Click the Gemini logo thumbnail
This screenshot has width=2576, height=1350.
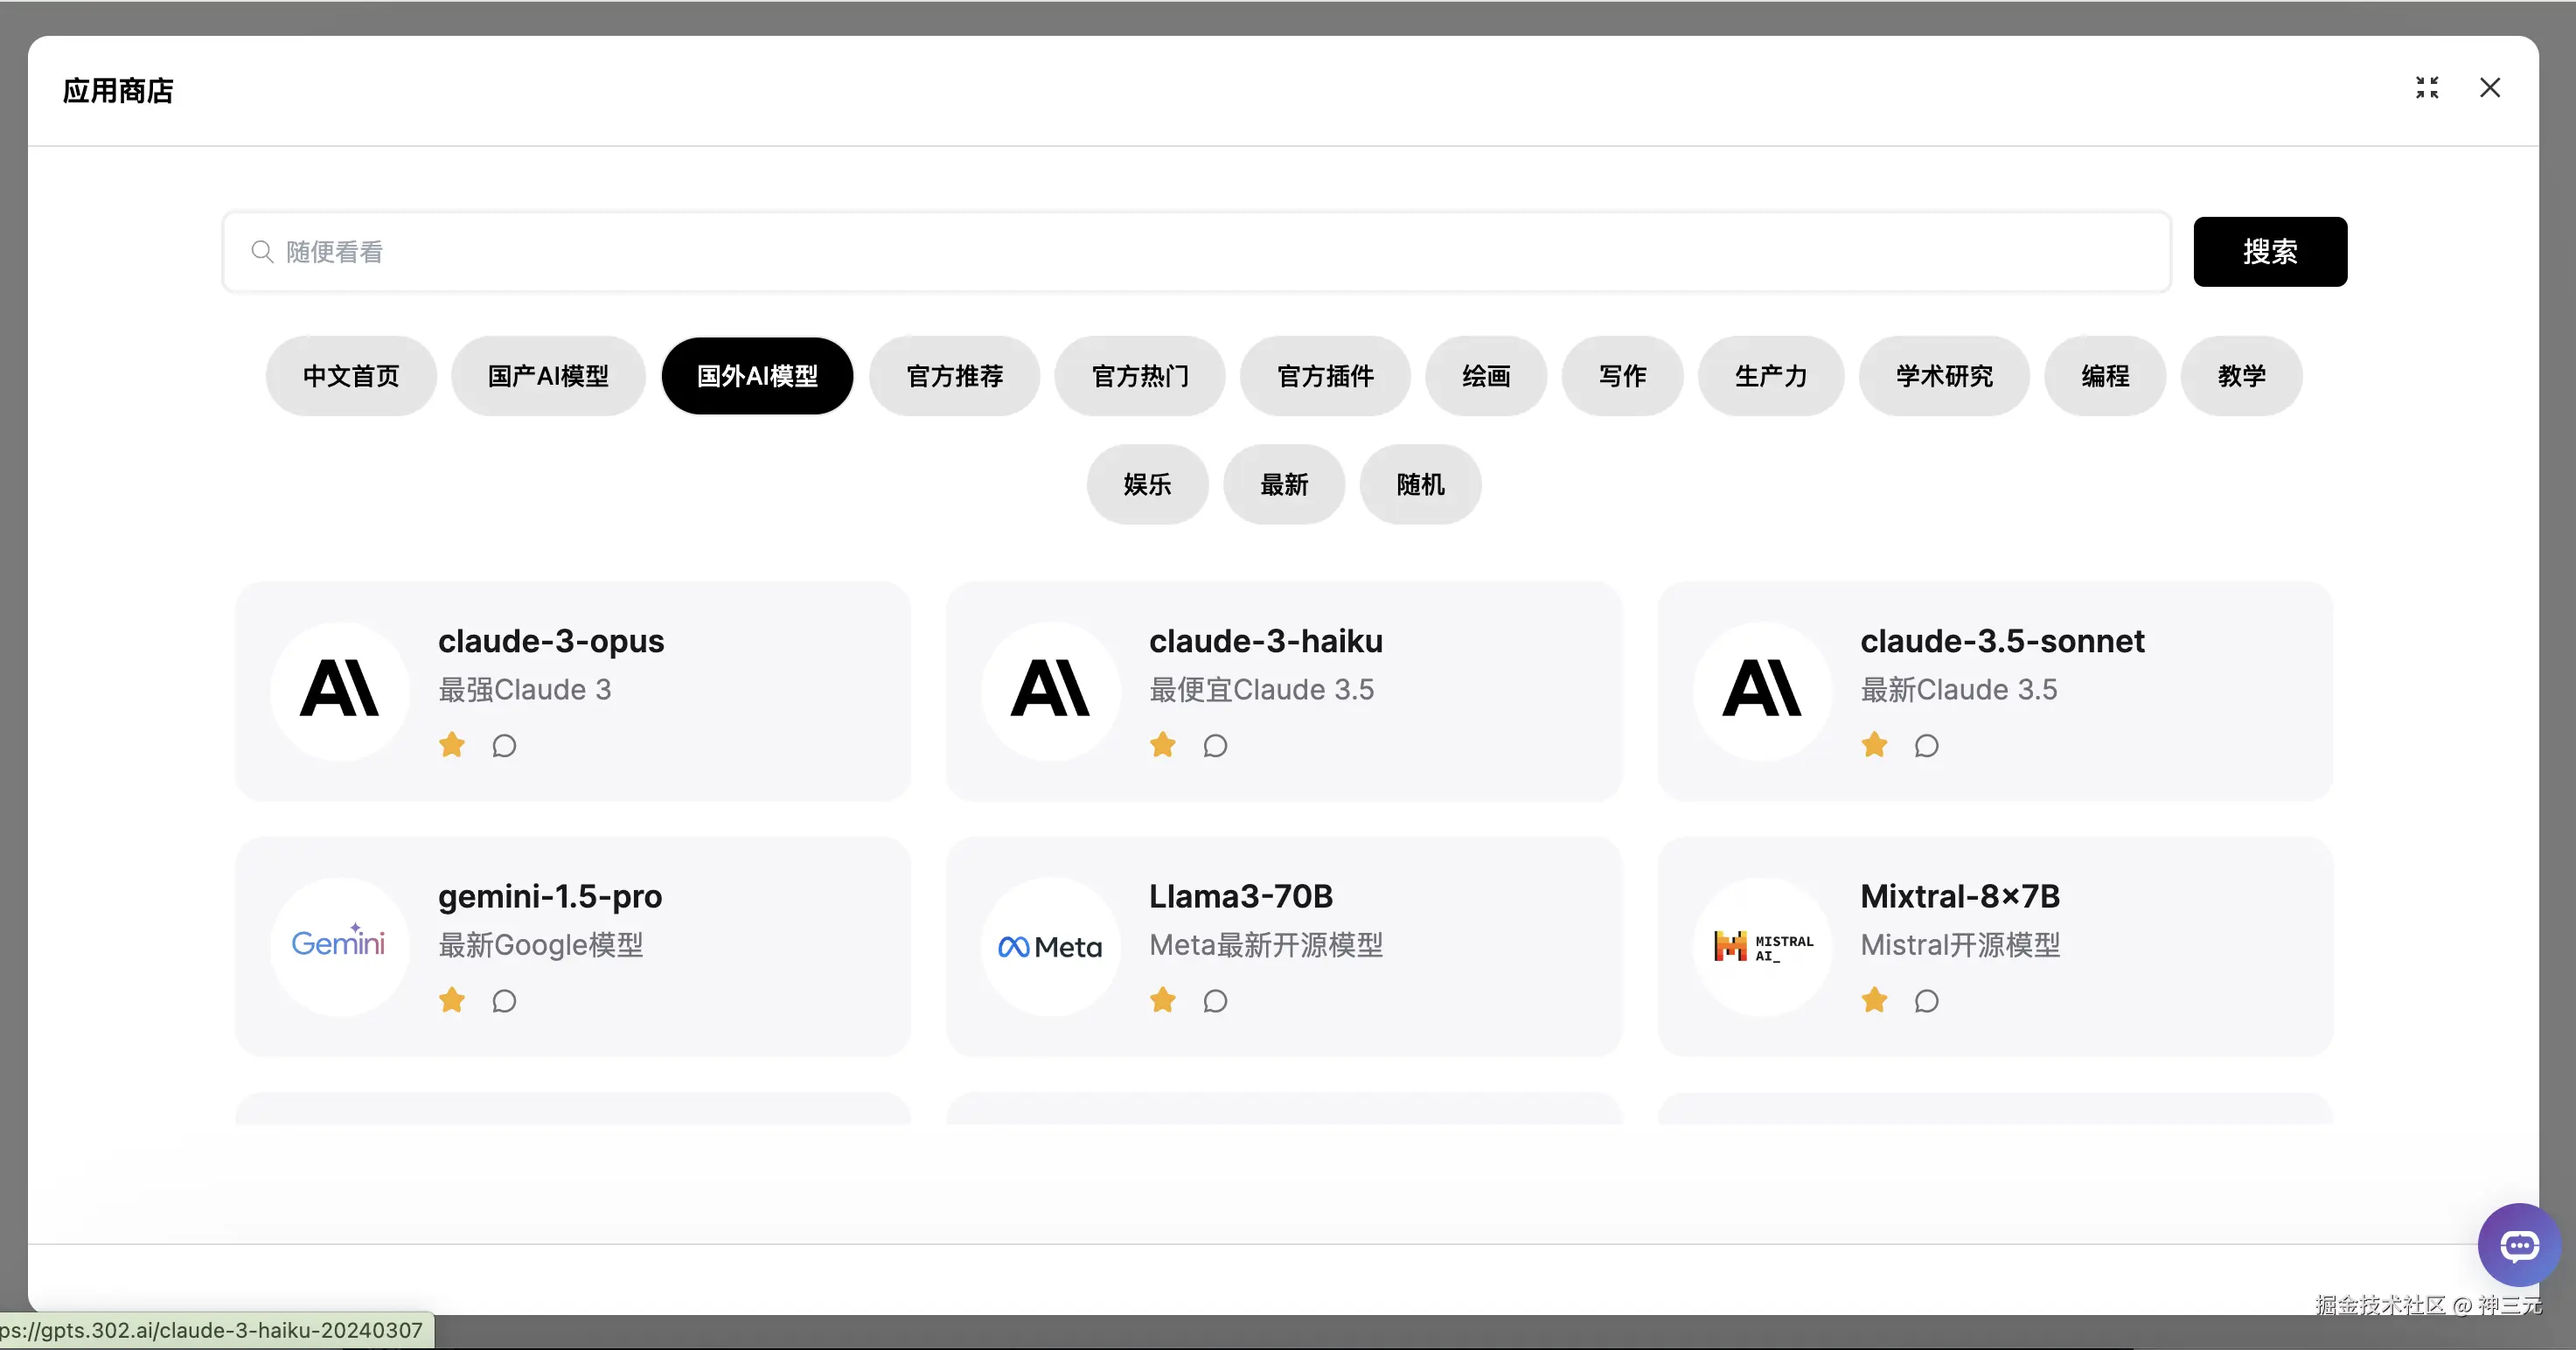339,945
